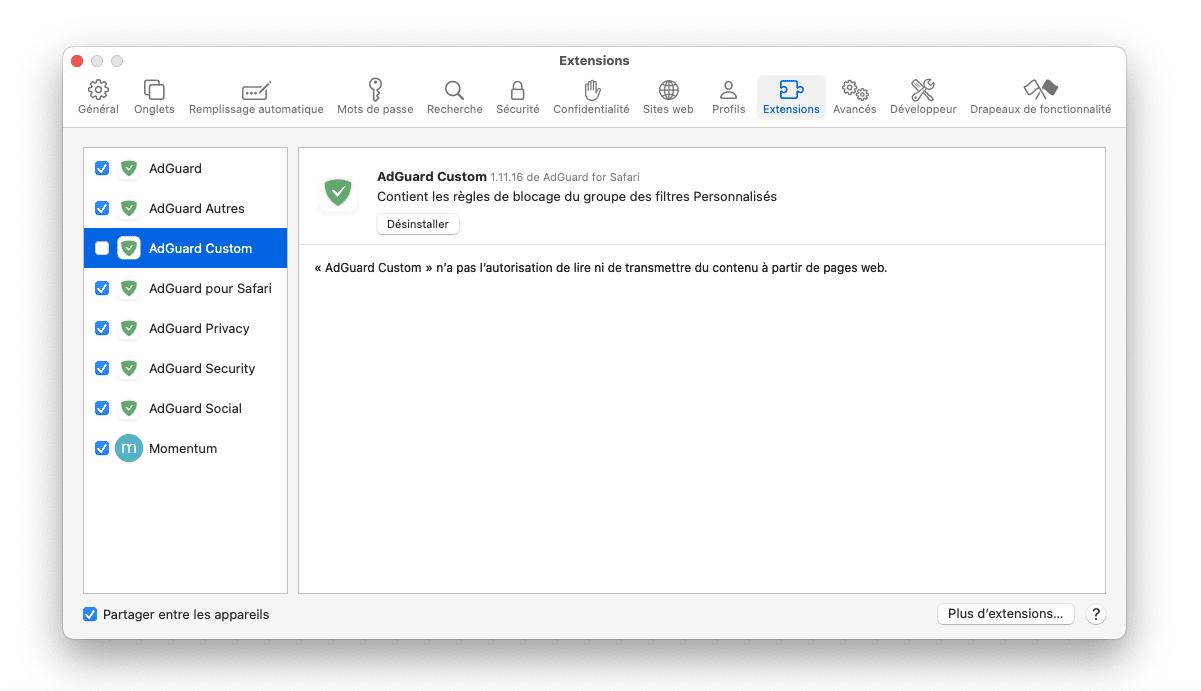1201x691 pixels.
Task: Close the Extensions window
Action: point(77,61)
